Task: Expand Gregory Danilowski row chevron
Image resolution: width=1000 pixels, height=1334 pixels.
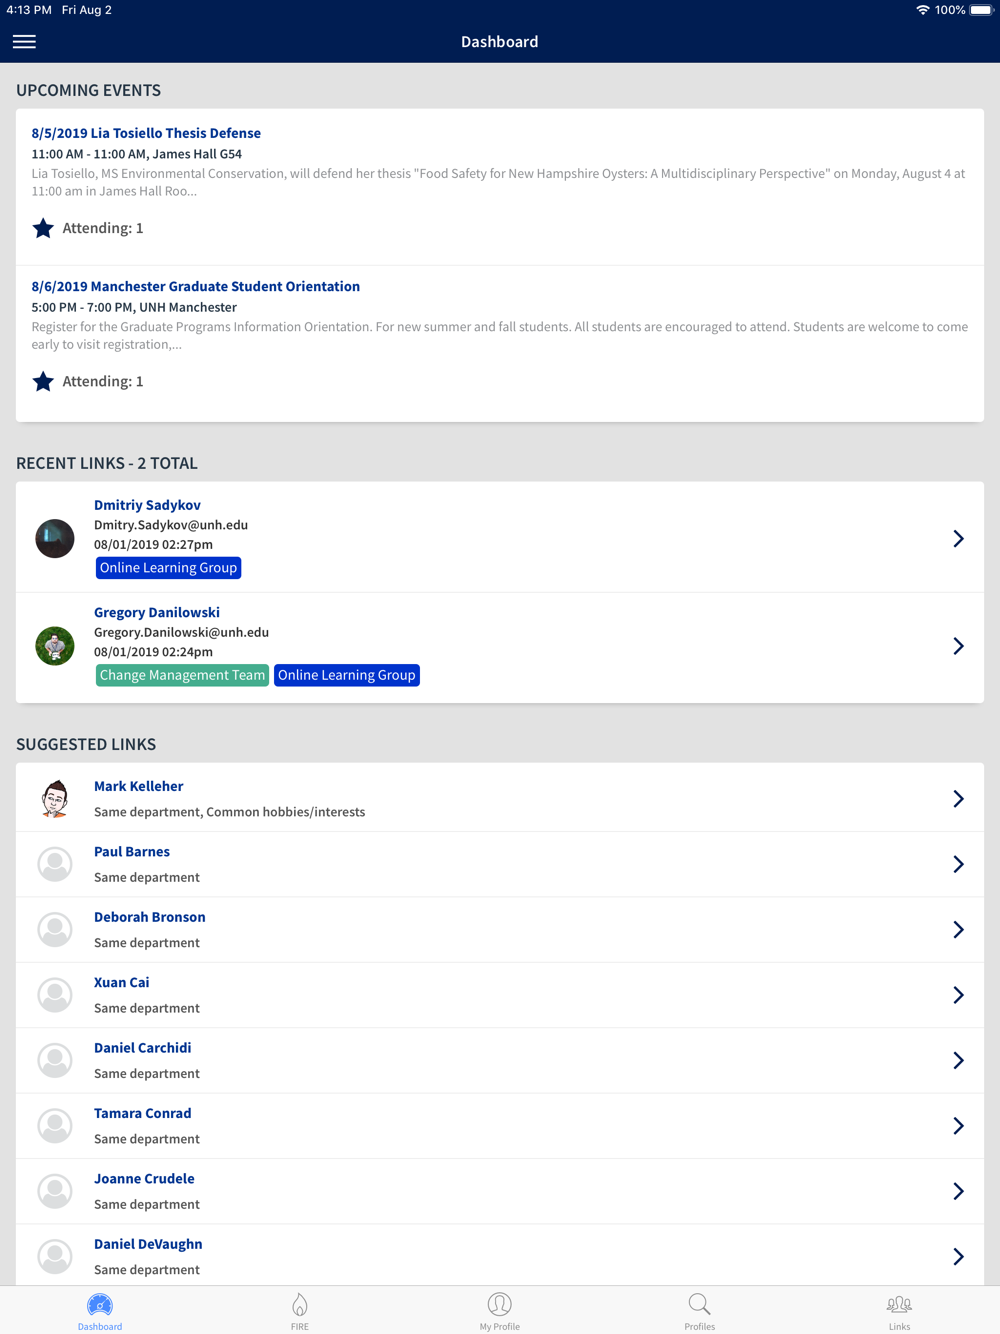Action: coord(958,646)
